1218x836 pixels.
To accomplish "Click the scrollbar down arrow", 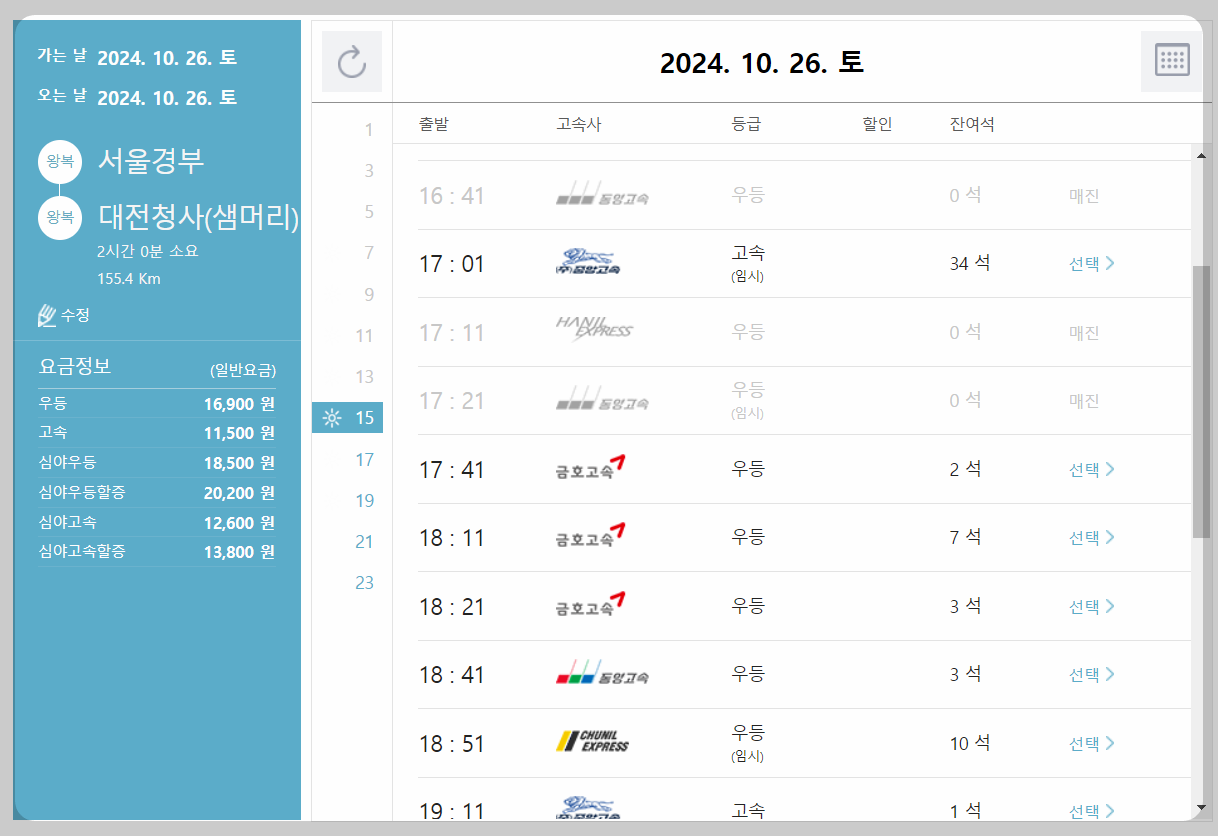I will click(x=1201, y=807).
